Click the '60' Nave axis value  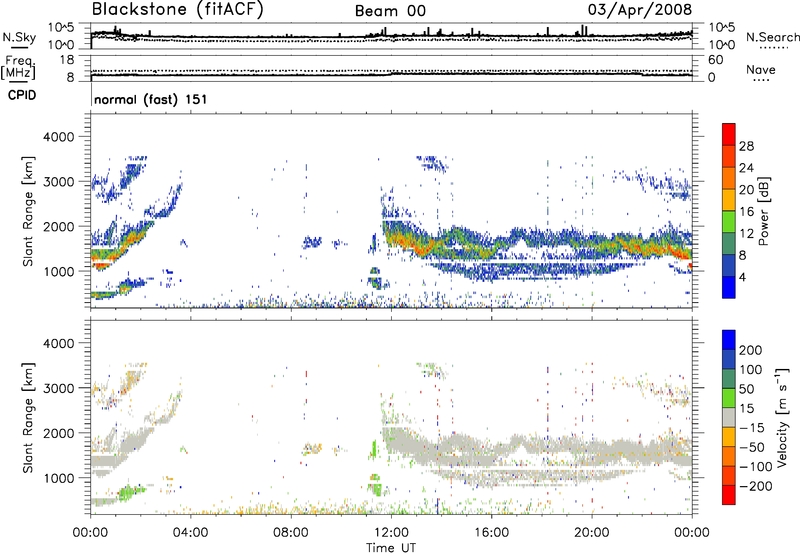coord(715,60)
